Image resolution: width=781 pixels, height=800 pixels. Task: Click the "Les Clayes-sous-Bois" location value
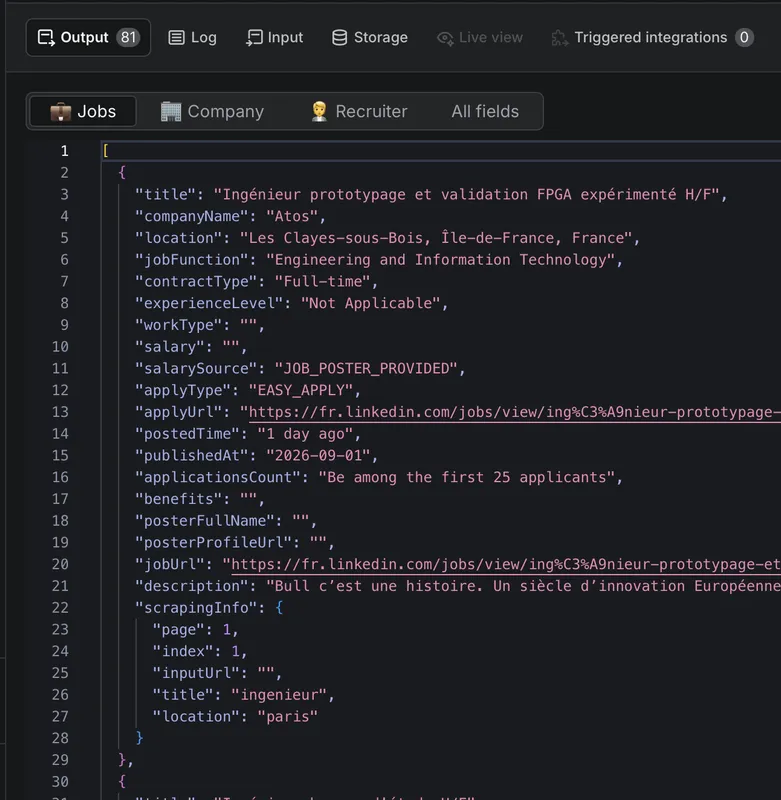click(436, 238)
